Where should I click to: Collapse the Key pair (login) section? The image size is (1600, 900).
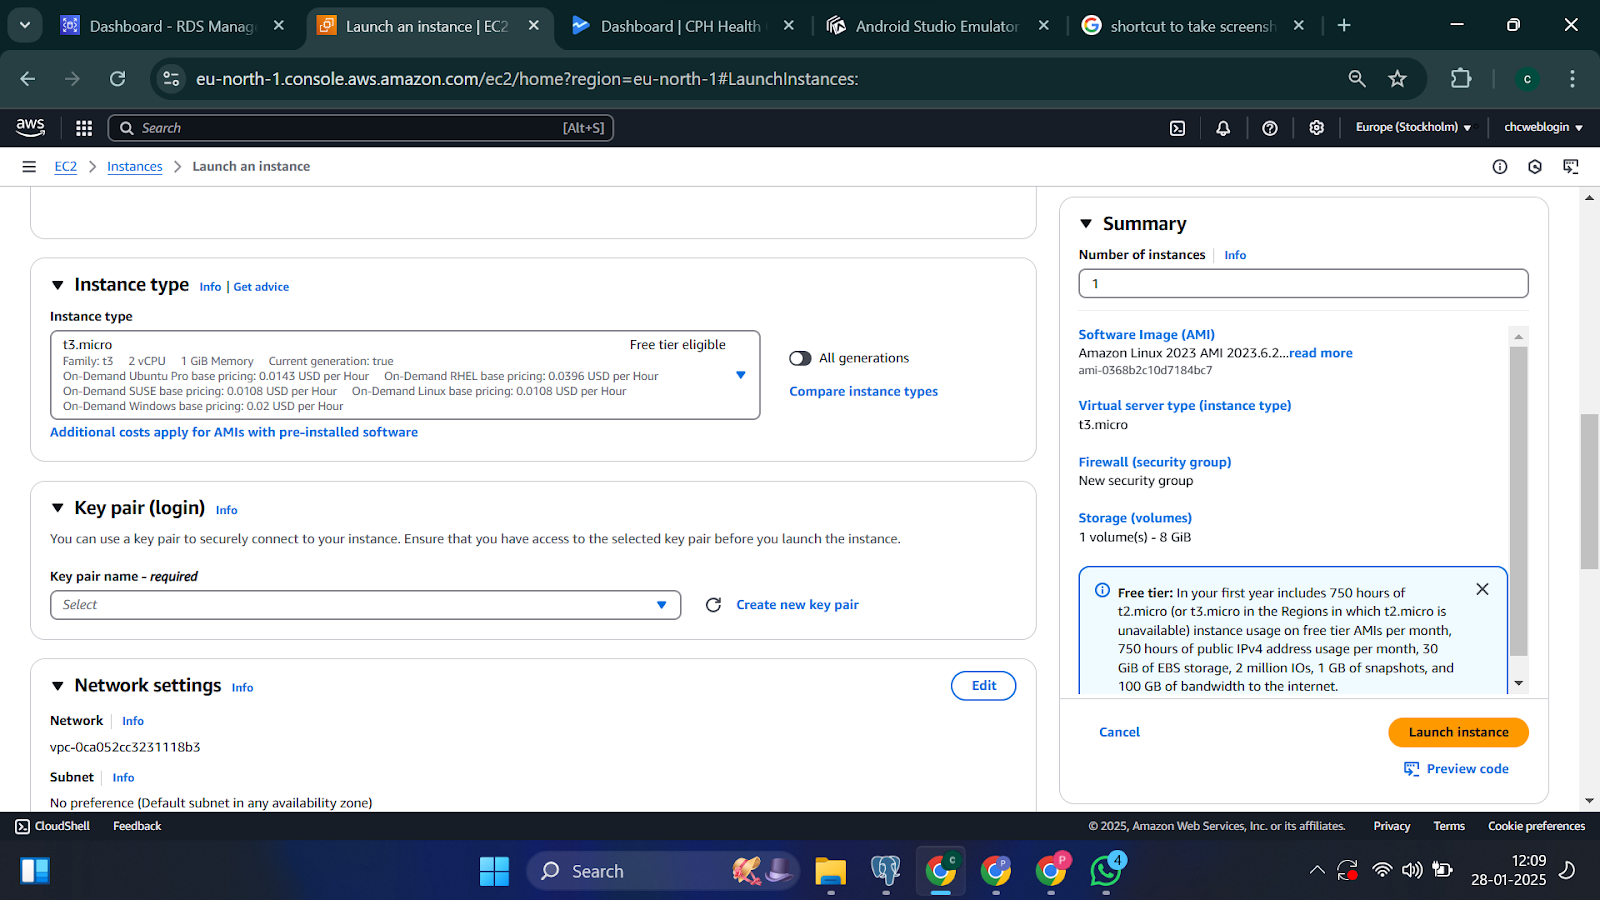point(58,509)
